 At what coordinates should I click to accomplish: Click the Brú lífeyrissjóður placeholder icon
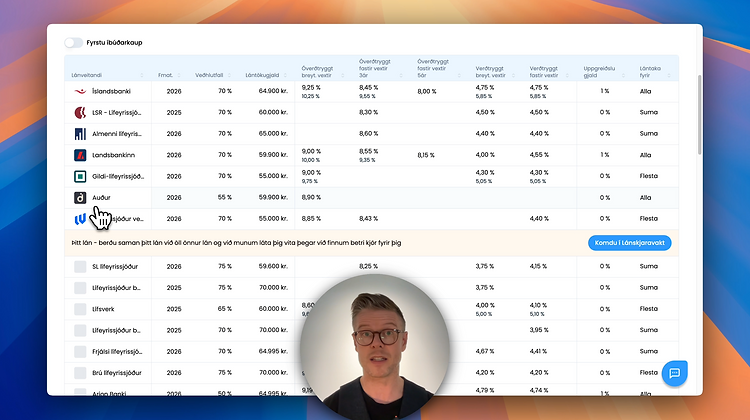click(x=80, y=373)
